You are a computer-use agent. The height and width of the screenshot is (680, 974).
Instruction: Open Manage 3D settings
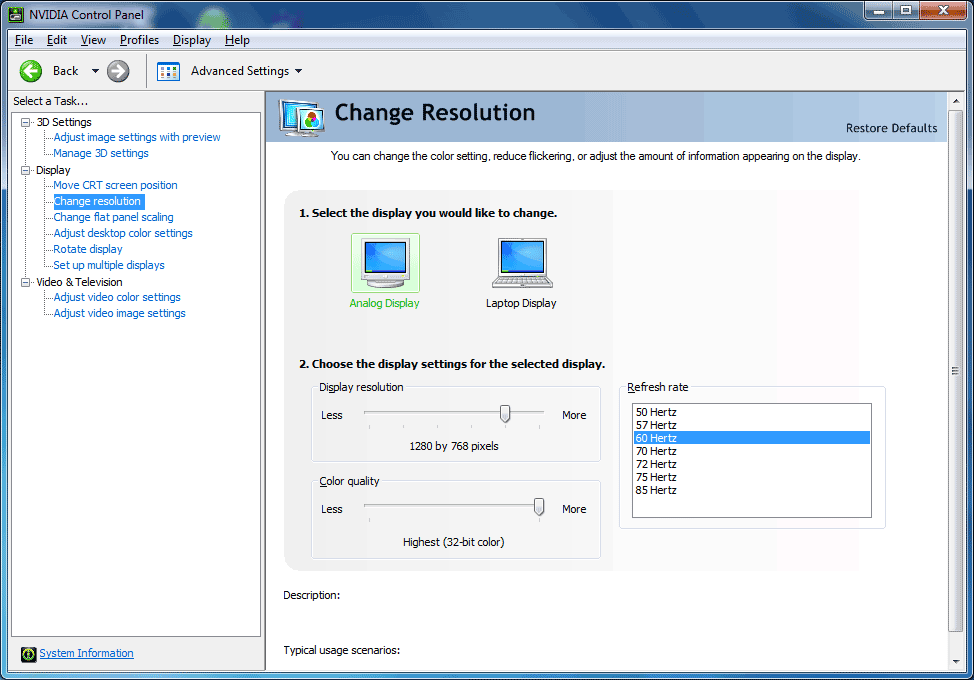click(x=101, y=153)
